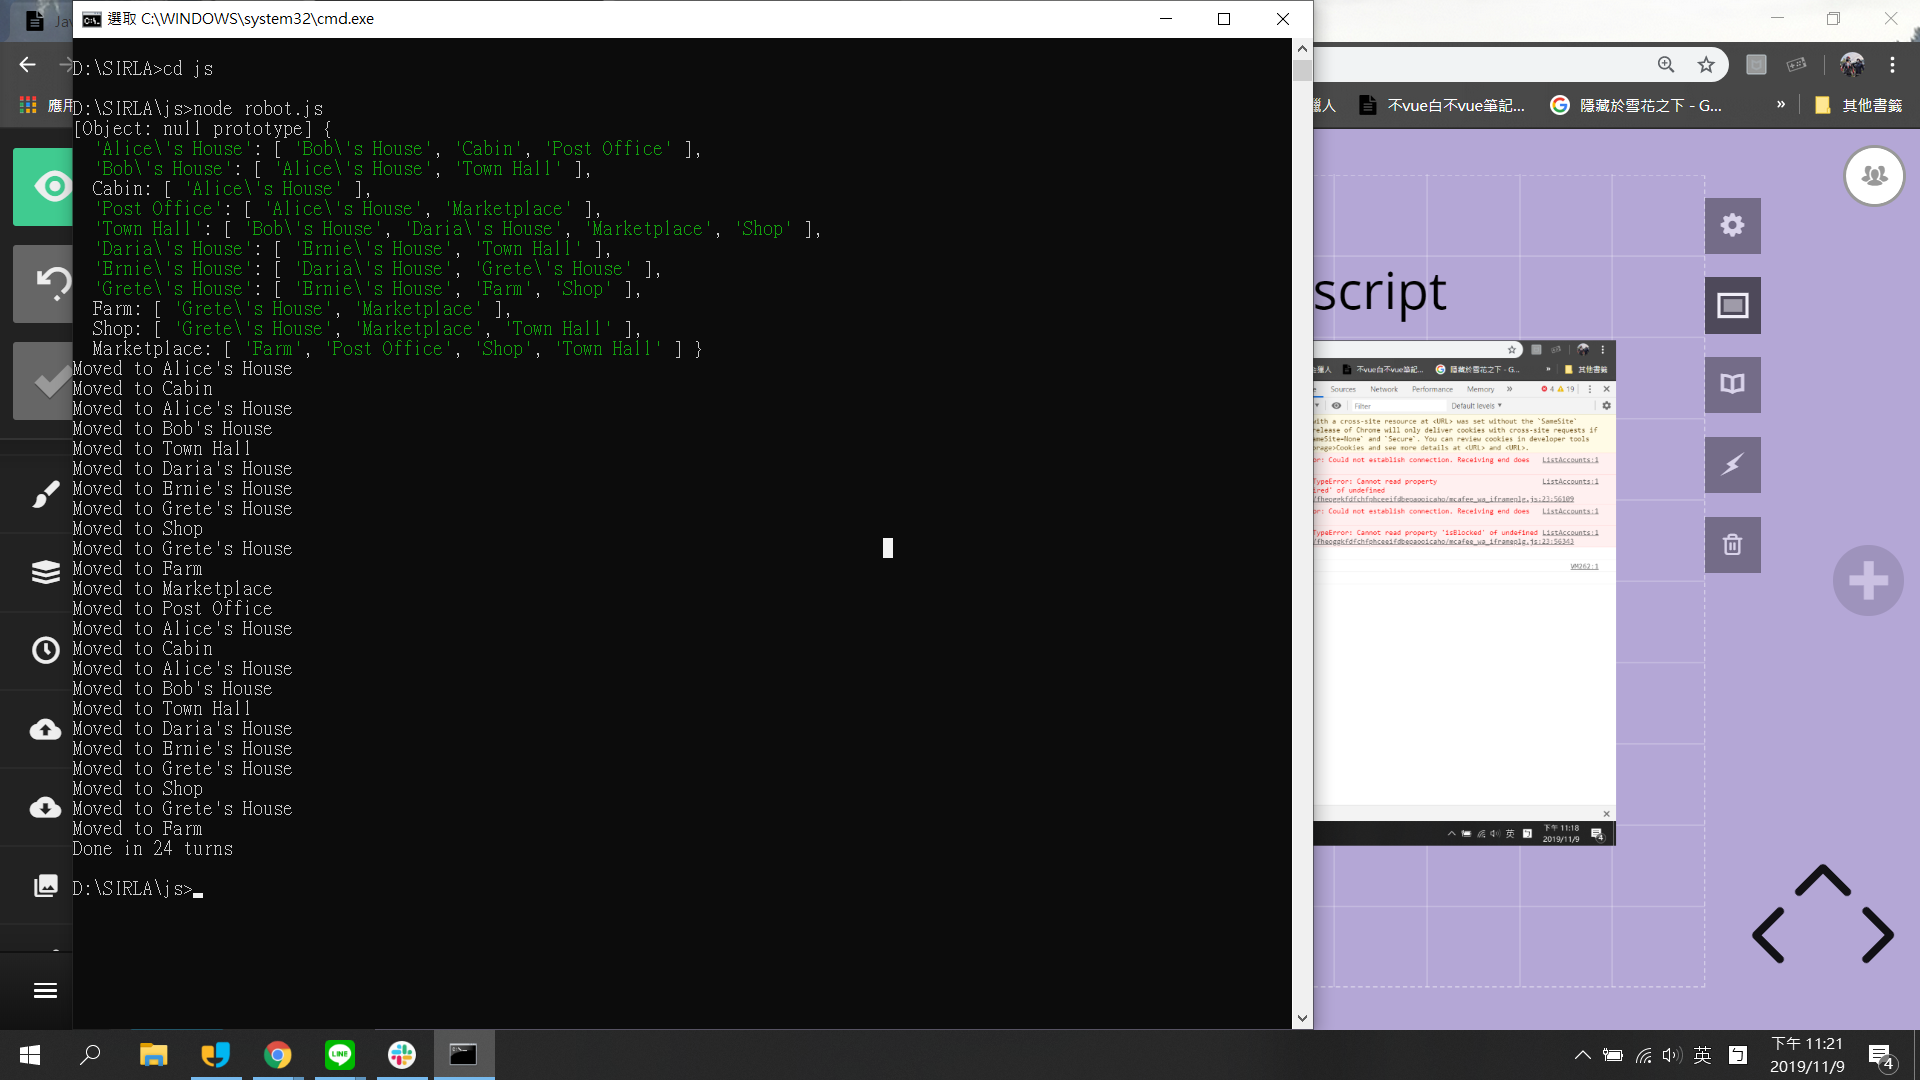
Task: Click the right chevron navigation arrow
Action: (1877, 935)
